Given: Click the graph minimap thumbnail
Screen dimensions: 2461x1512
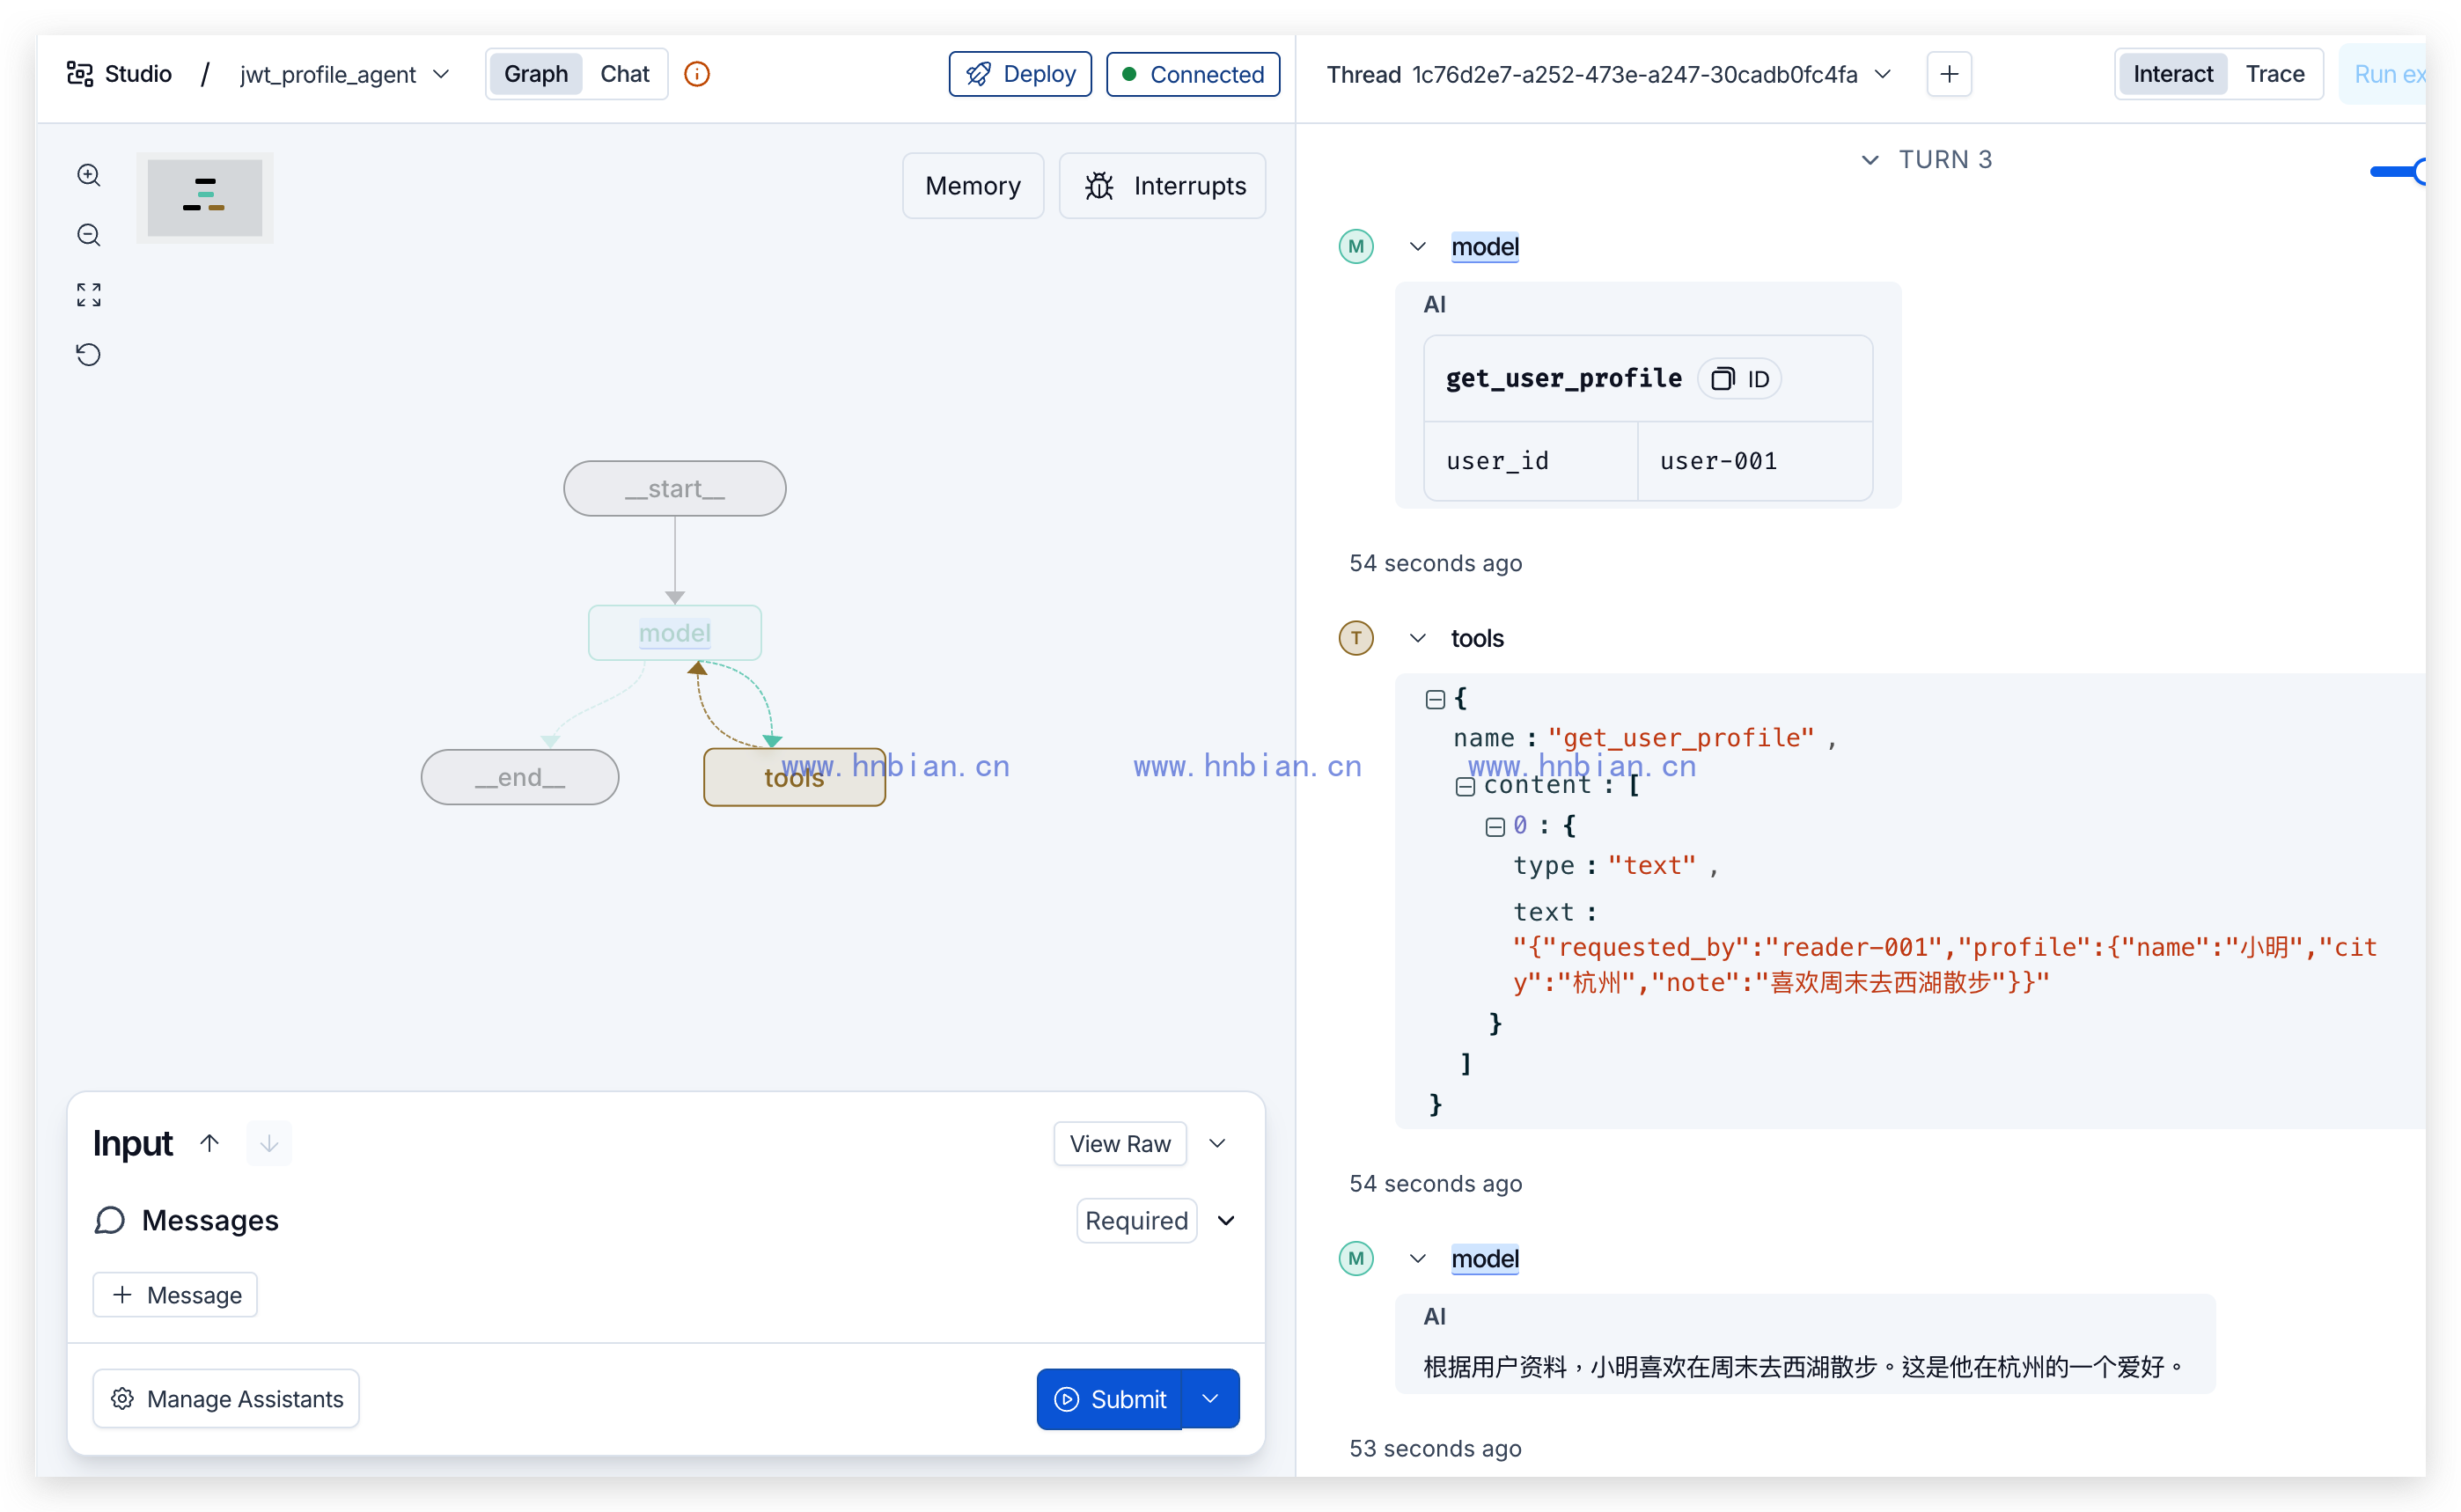Looking at the screenshot, I should pos(205,197).
